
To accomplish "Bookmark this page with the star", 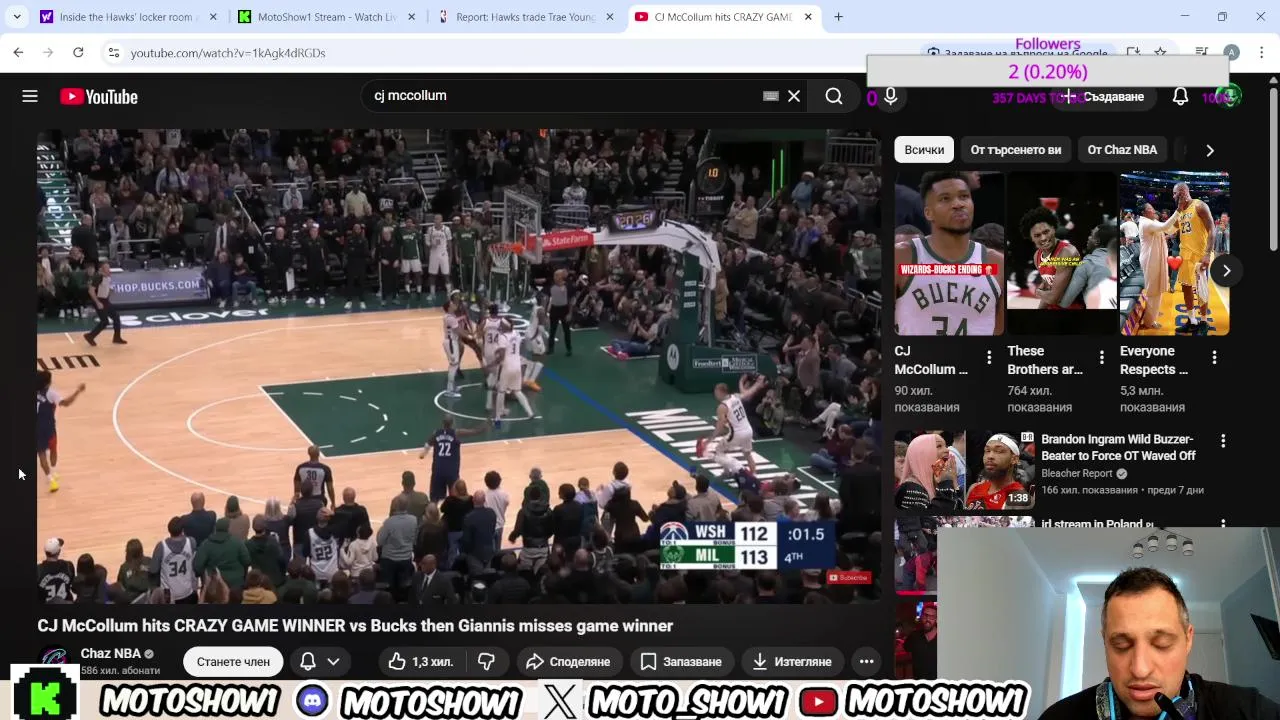I will click(x=1160, y=52).
